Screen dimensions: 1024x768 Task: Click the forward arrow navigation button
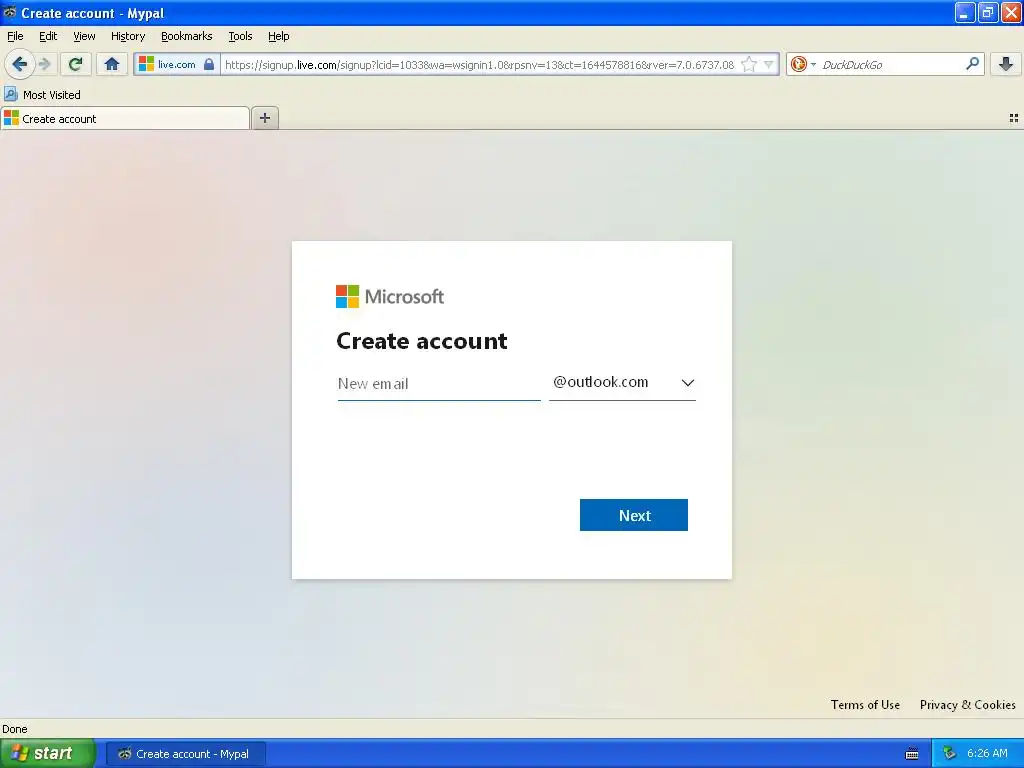pos(44,64)
